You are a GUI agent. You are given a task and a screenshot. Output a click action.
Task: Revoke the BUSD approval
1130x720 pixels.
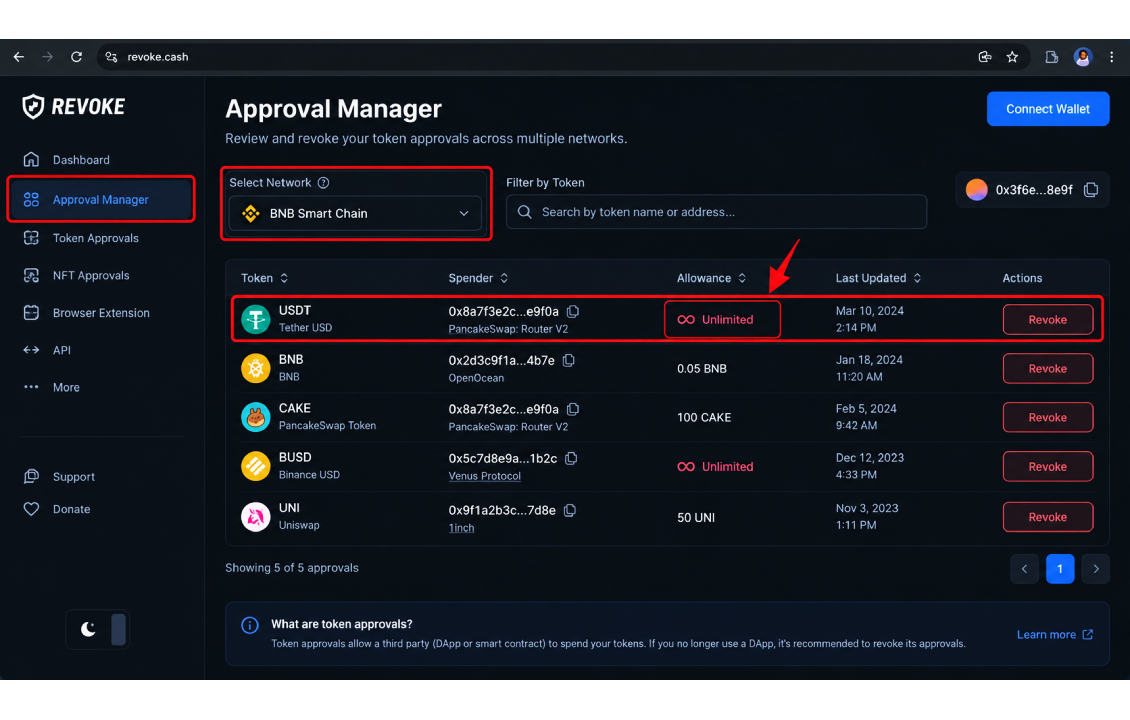click(1047, 466)
